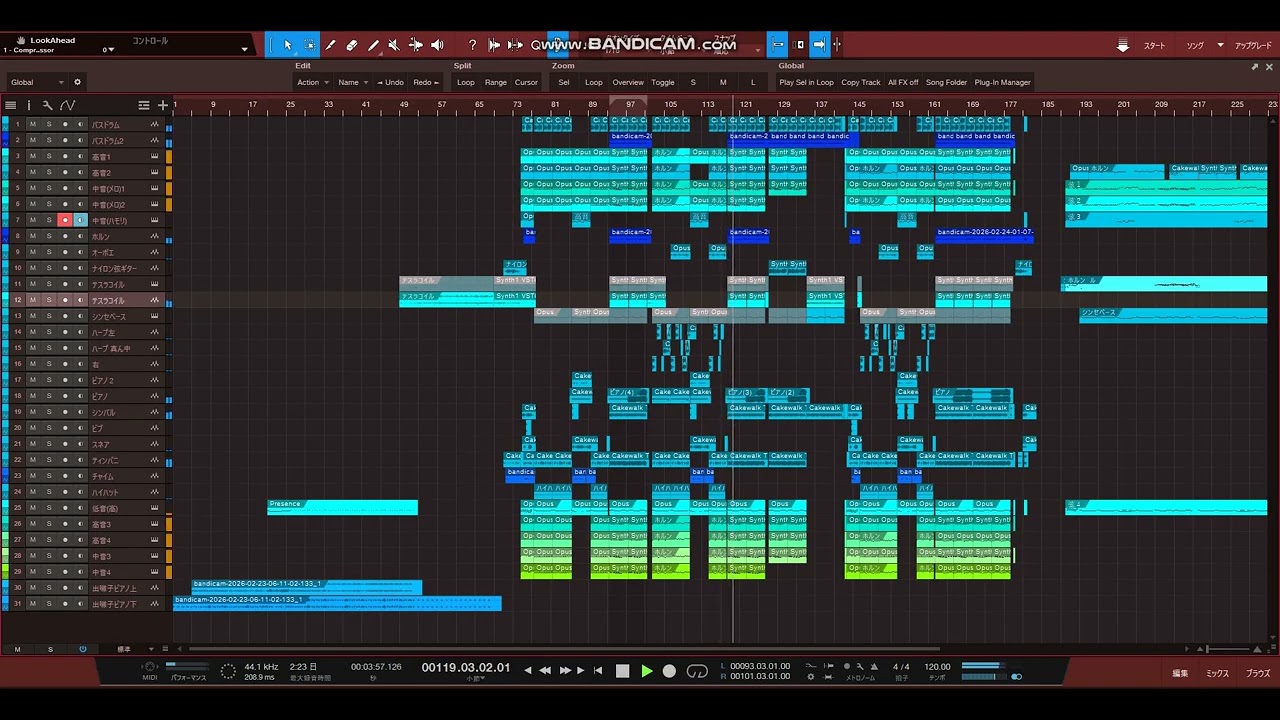The height and width of the screenshot is (720, 1280).
Task: Open the Global macro page dropdown
Action: 38,82
